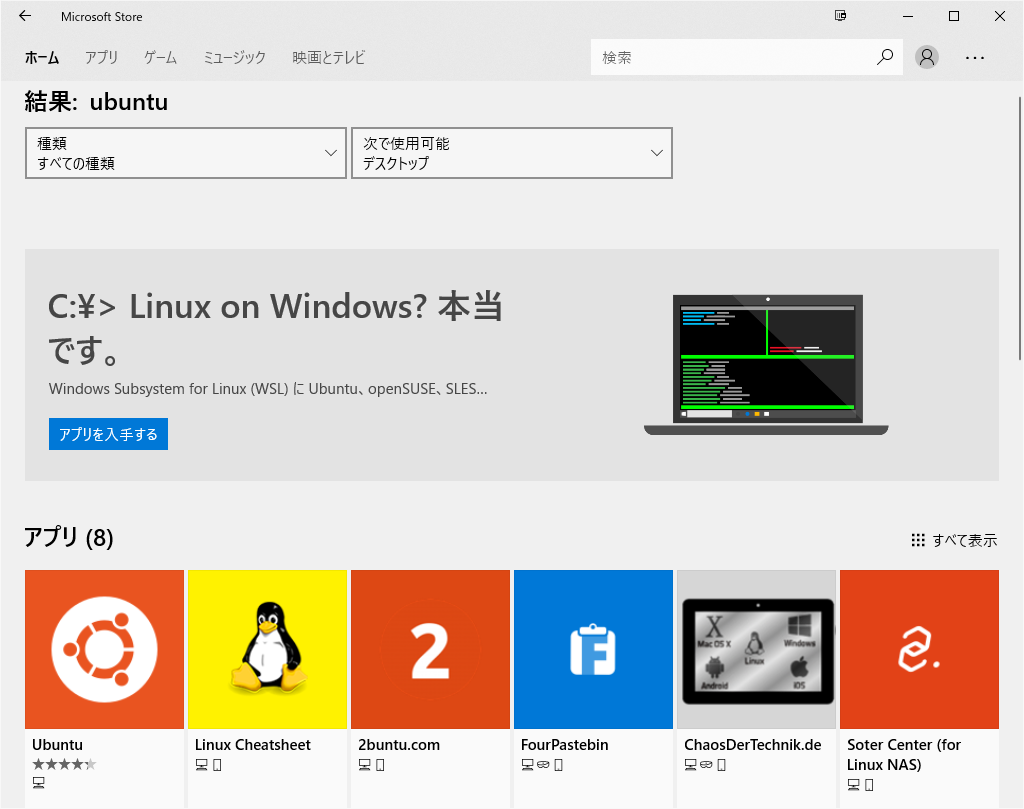Image resolution: width=1024 pixels, height=809 pixels.
Task: Click the Ubuntu star rating
Action: coord(64,764)
